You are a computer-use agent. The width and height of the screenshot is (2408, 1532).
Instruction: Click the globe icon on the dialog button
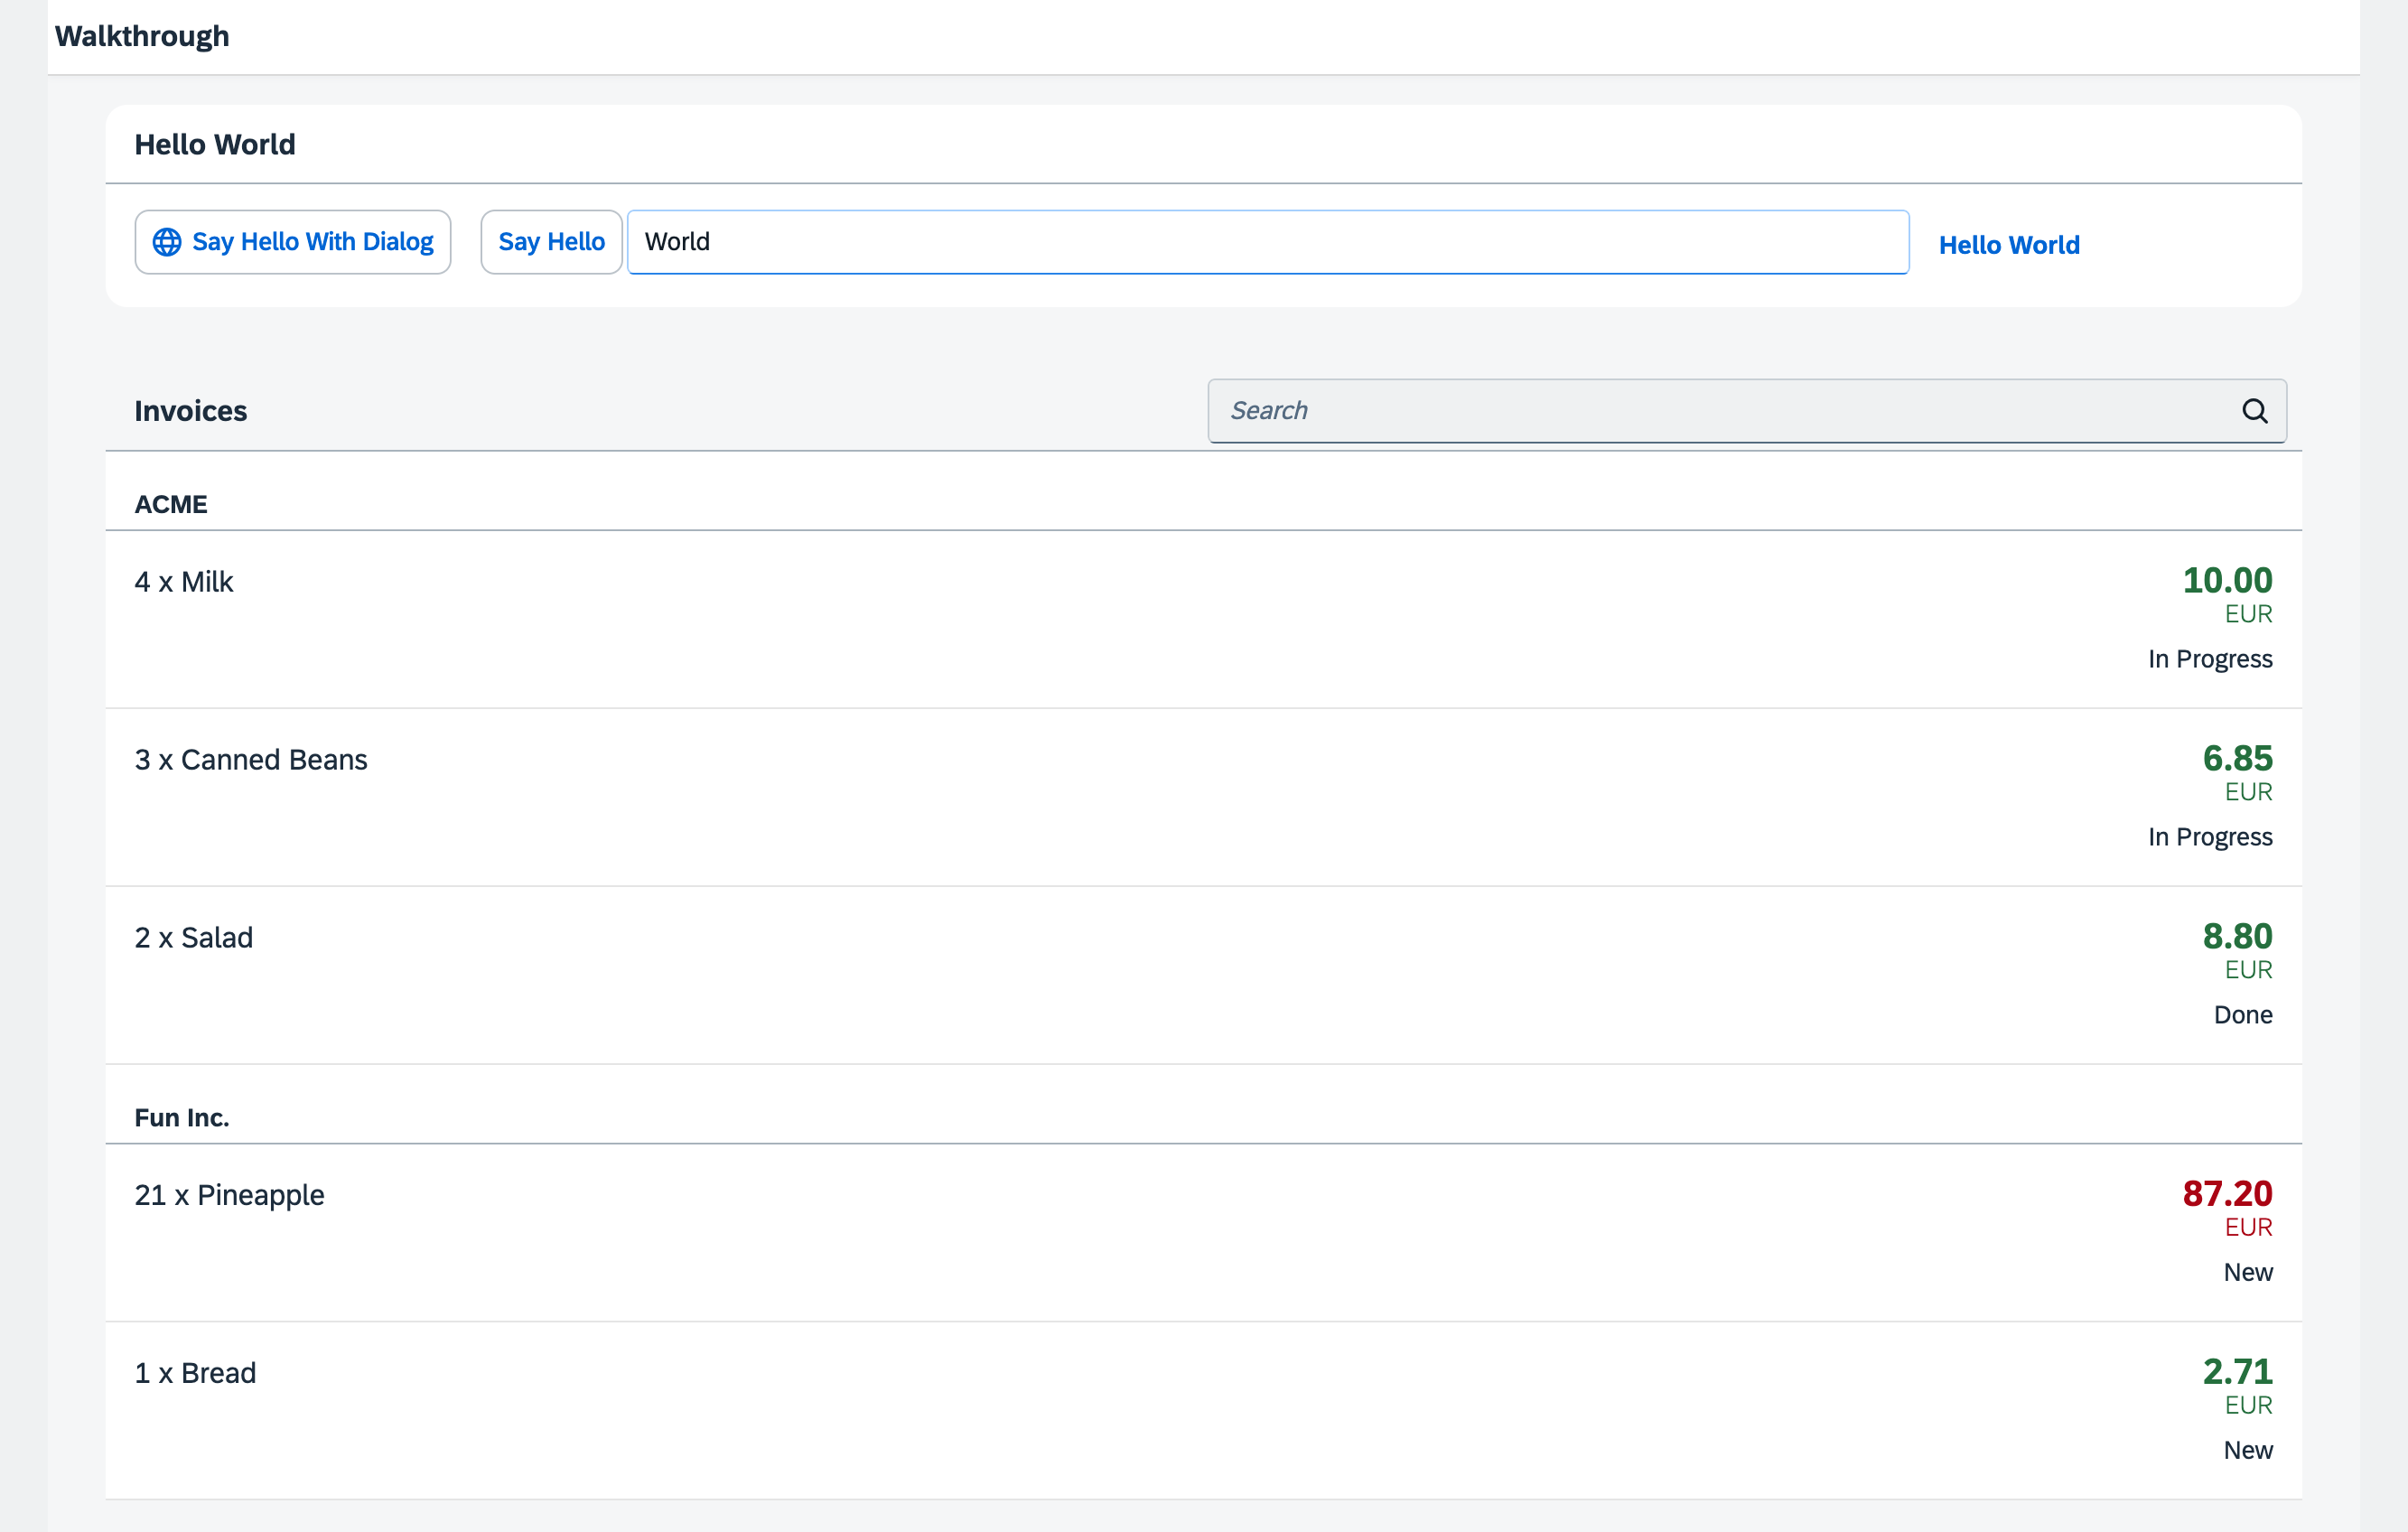(167, 242)
